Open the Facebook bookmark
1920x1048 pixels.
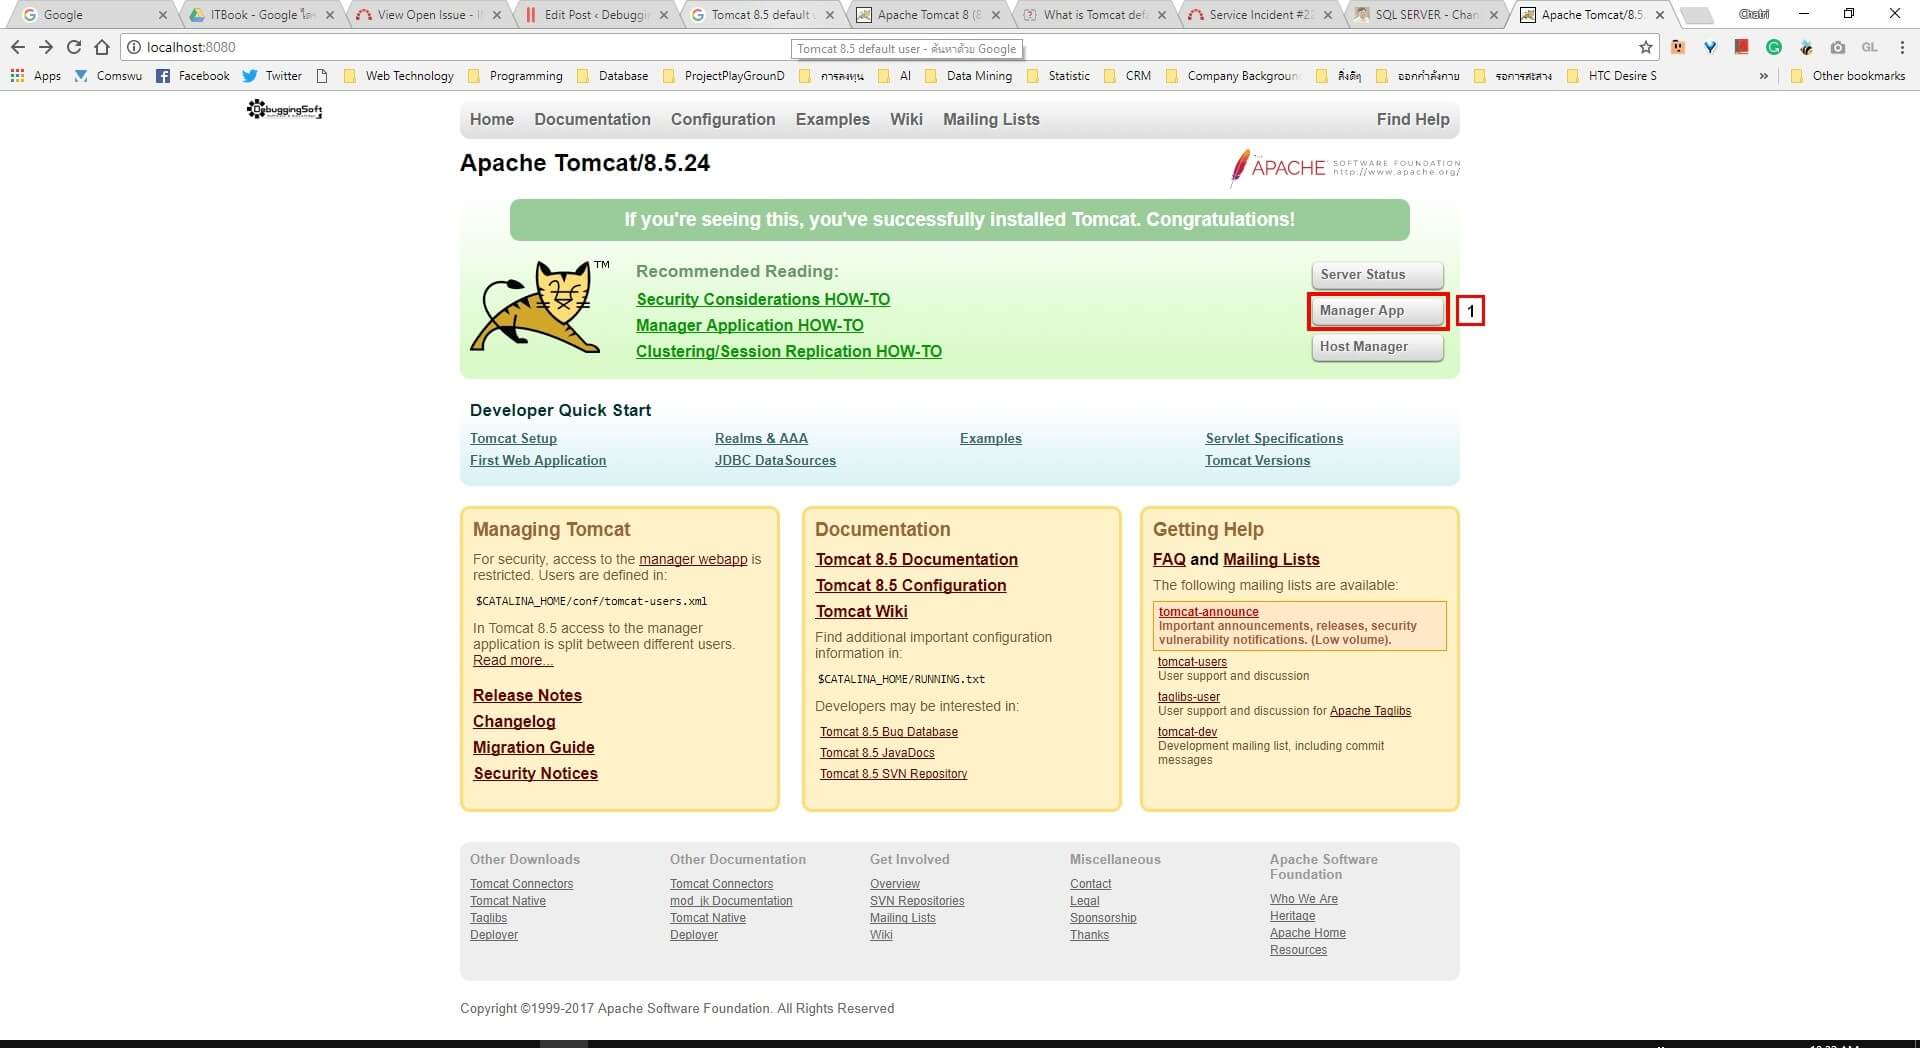coord(193,76)
